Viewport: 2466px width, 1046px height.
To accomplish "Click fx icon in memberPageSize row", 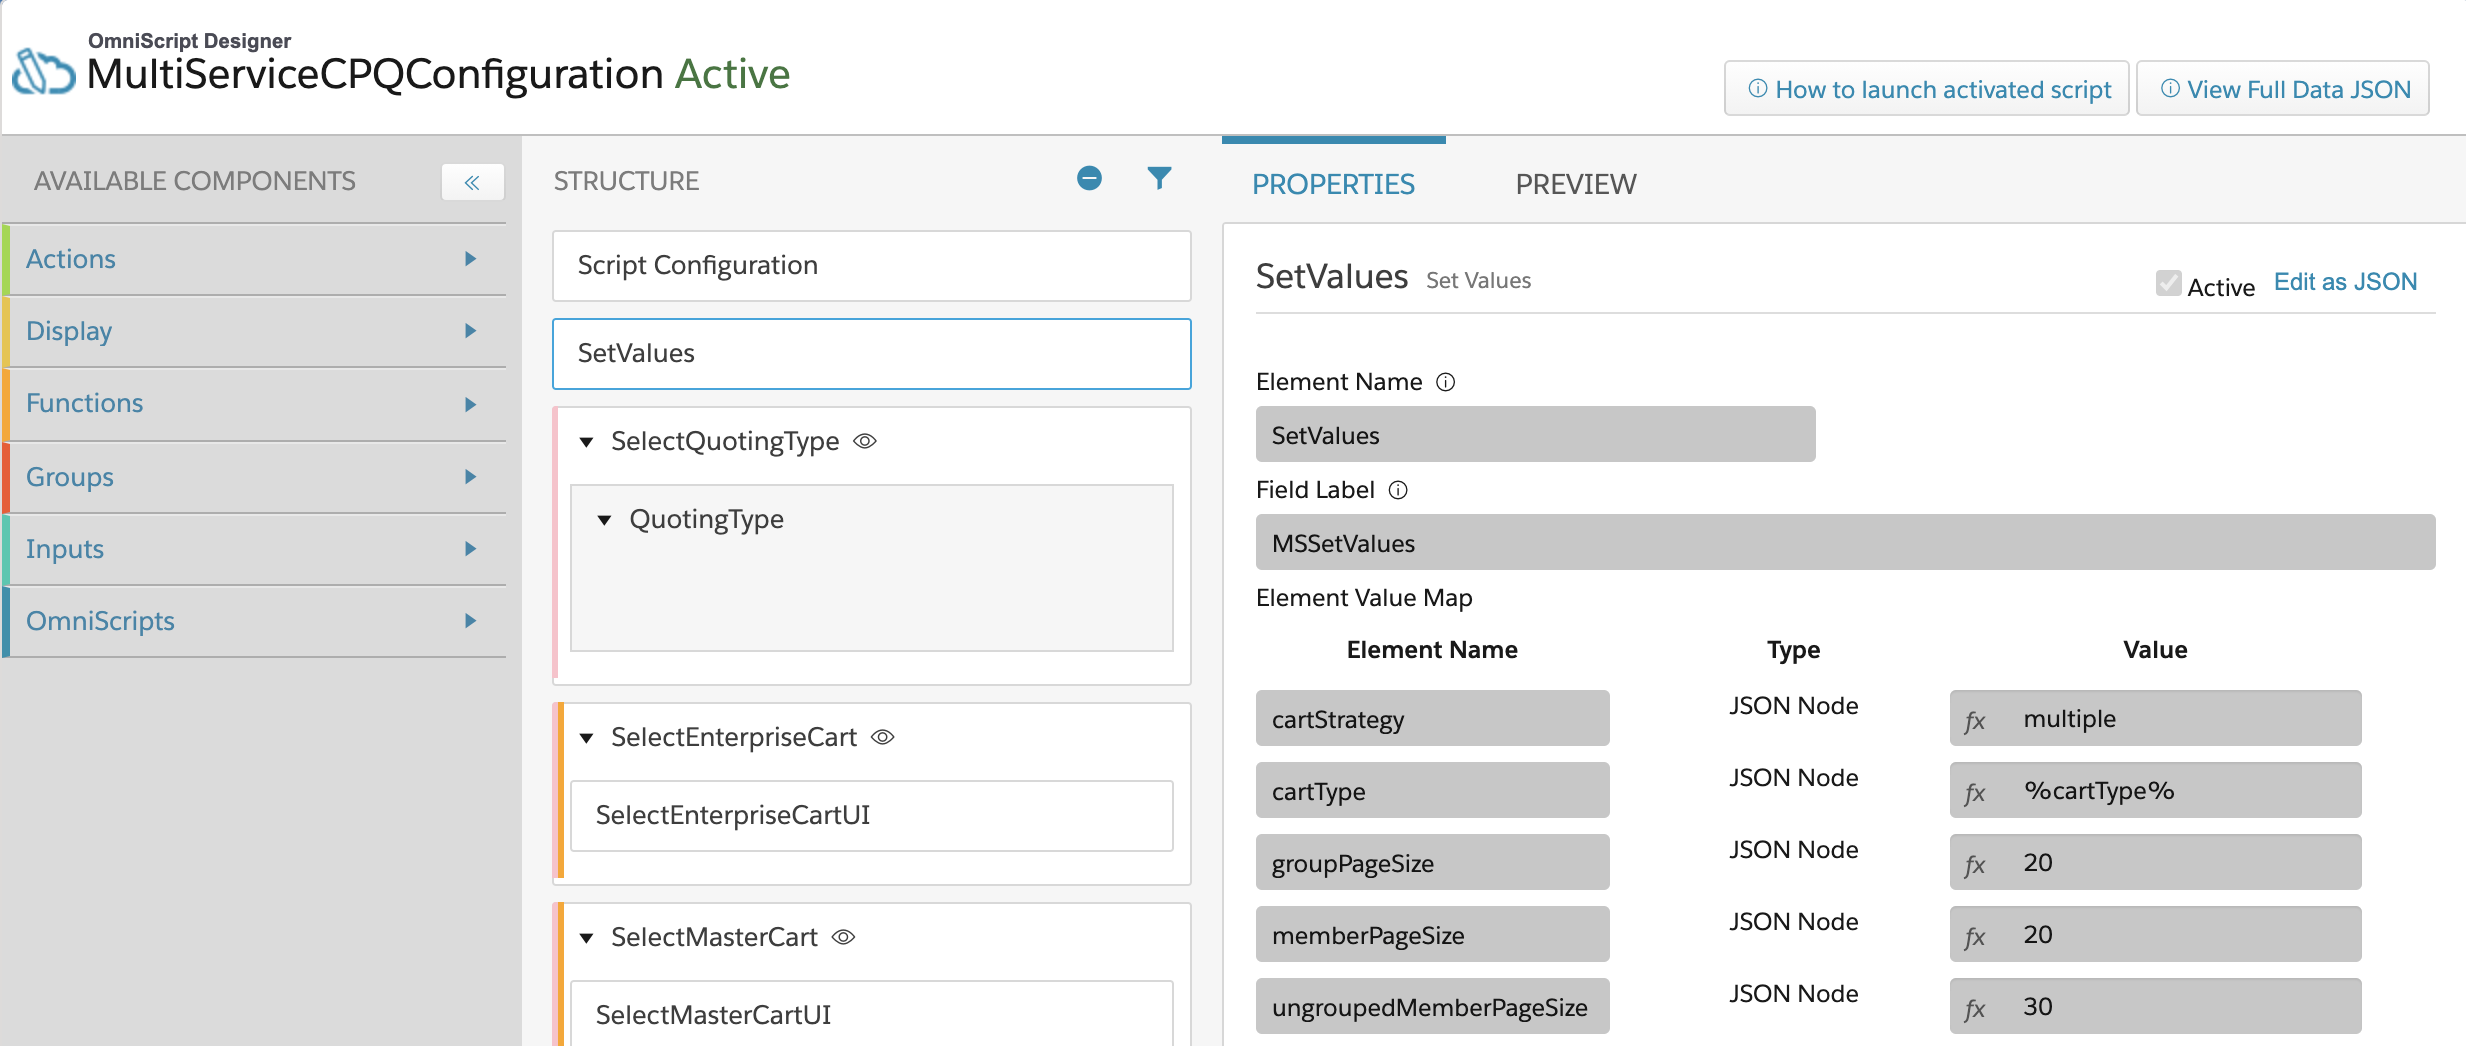I will [1975, 936].
